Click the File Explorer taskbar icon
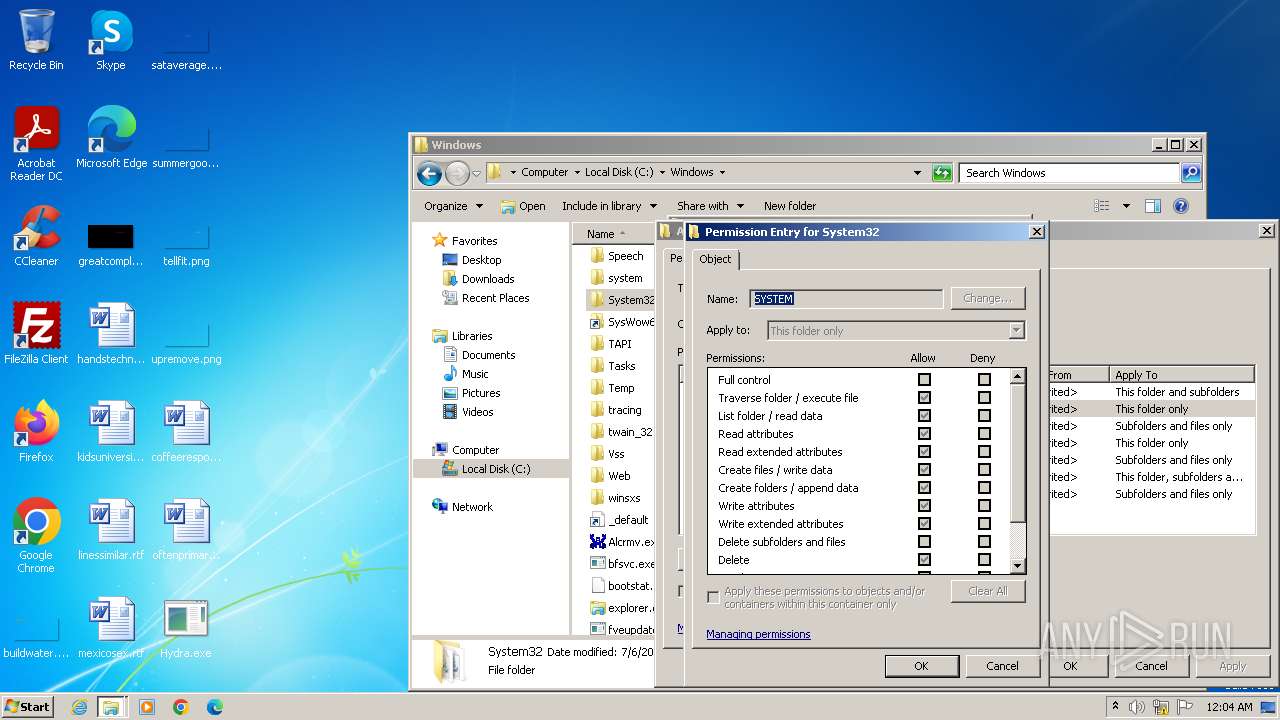Viewport: 1280px width, 720px height. (111, 707)
